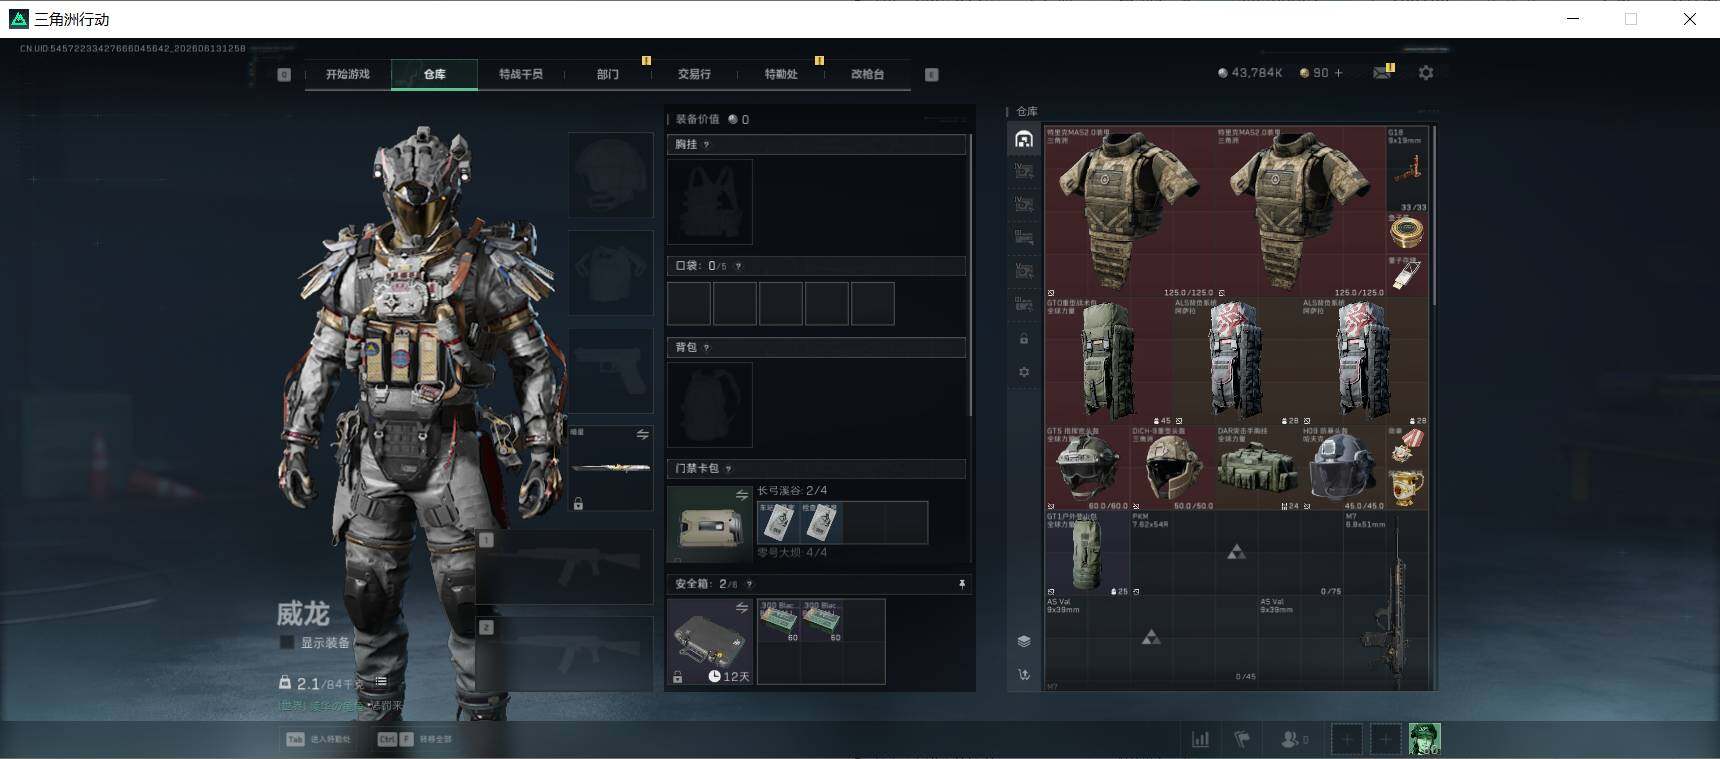Toggle the 显示装备 checkbox
Image resolution: width=1720 pixels, height=759 pixels.
tap(287, 642)
